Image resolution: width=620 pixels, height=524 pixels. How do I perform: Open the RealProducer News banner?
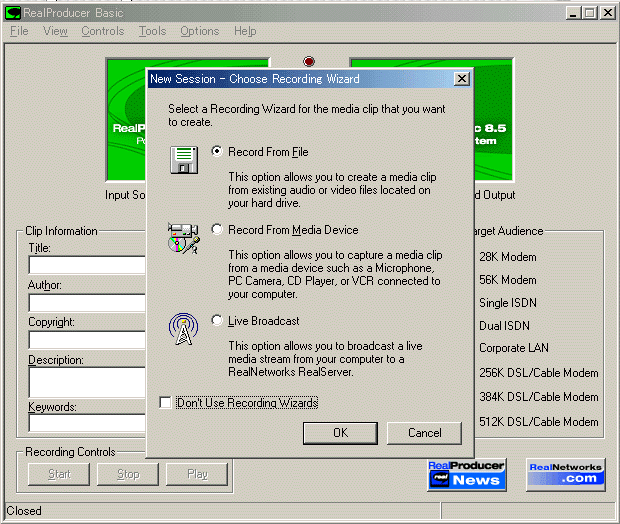tap(467, 475)
